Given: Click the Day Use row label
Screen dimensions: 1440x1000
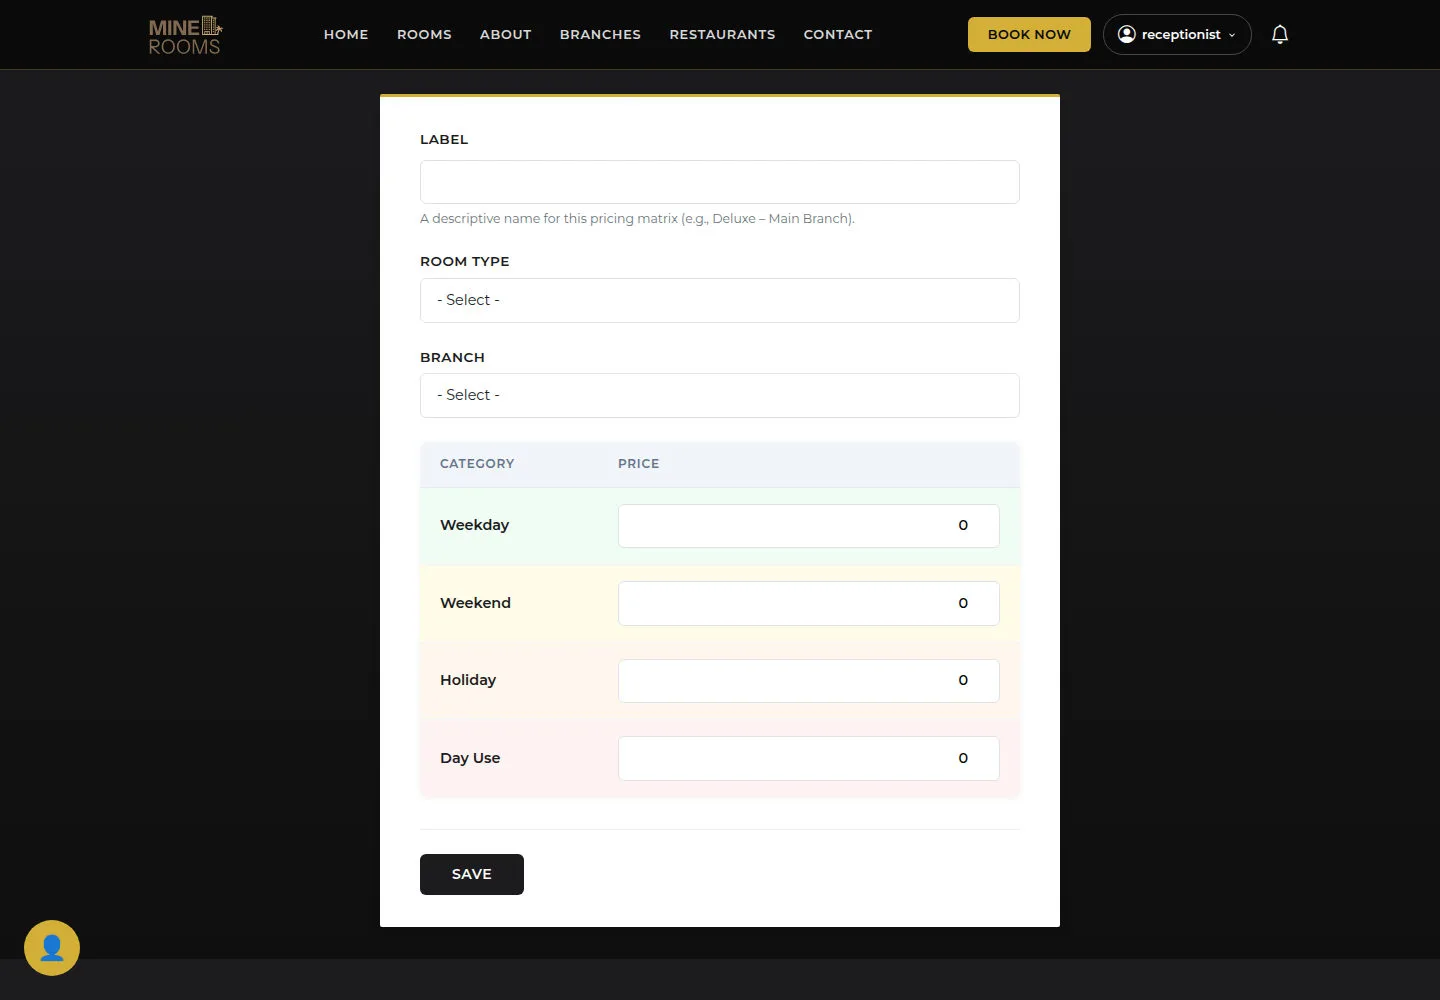Looking at the screenshot, I should pos(470,758).
